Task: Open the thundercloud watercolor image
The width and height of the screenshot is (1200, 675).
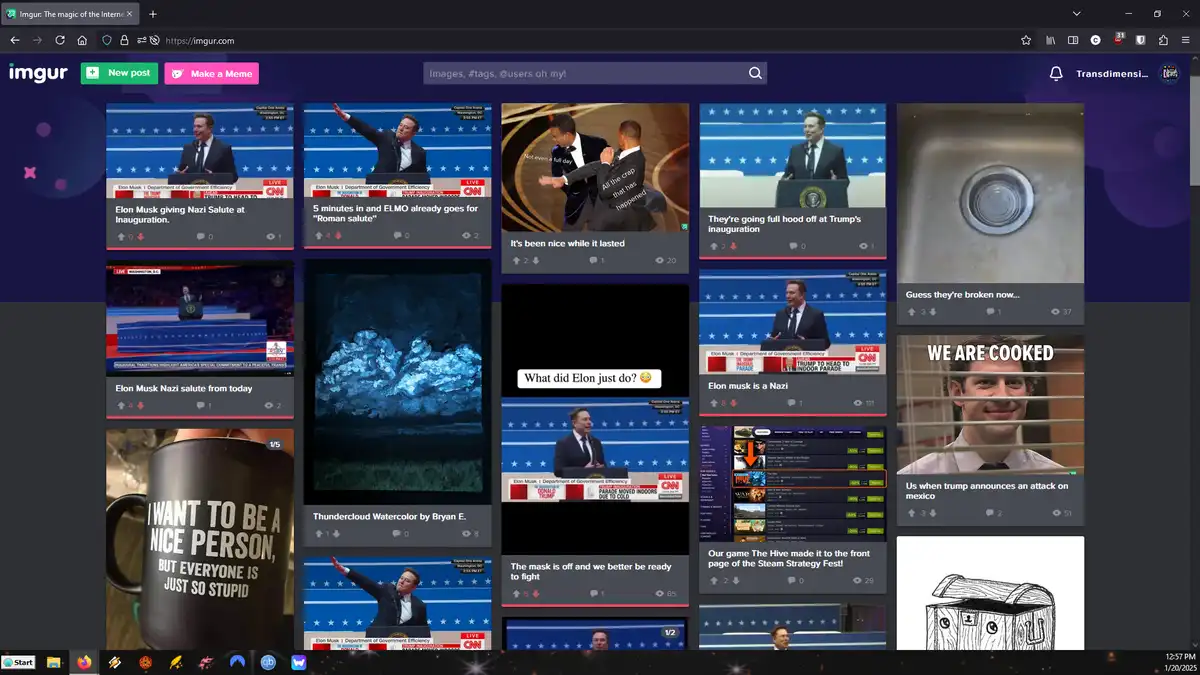Action: coord(397,382)
